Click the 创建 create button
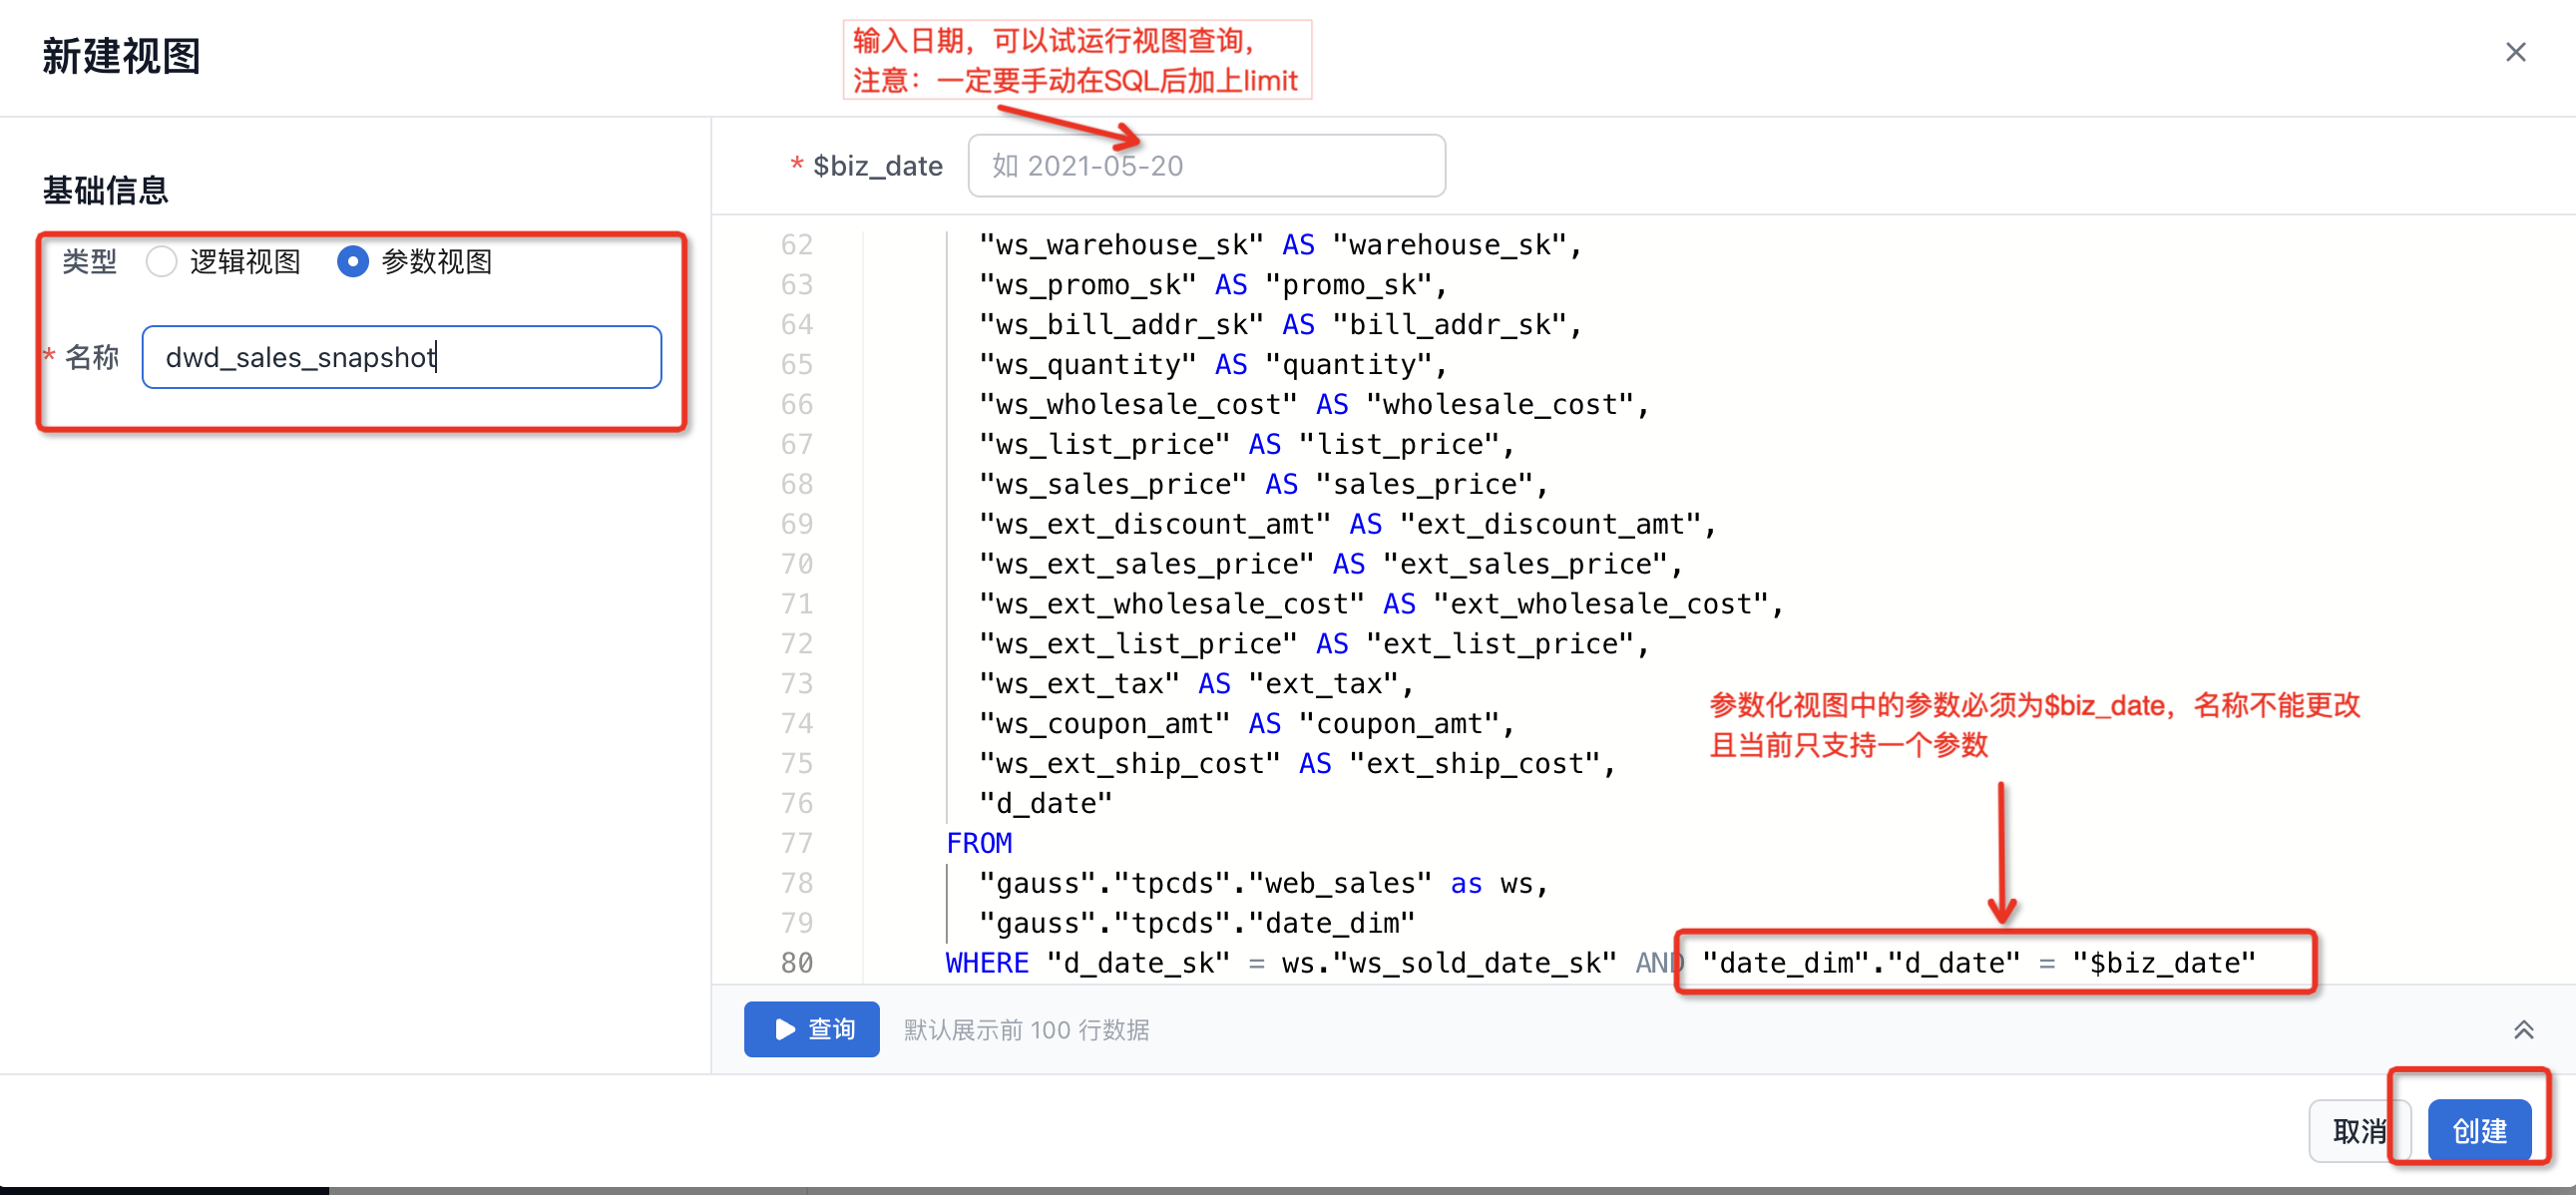 point(2479,1130)
